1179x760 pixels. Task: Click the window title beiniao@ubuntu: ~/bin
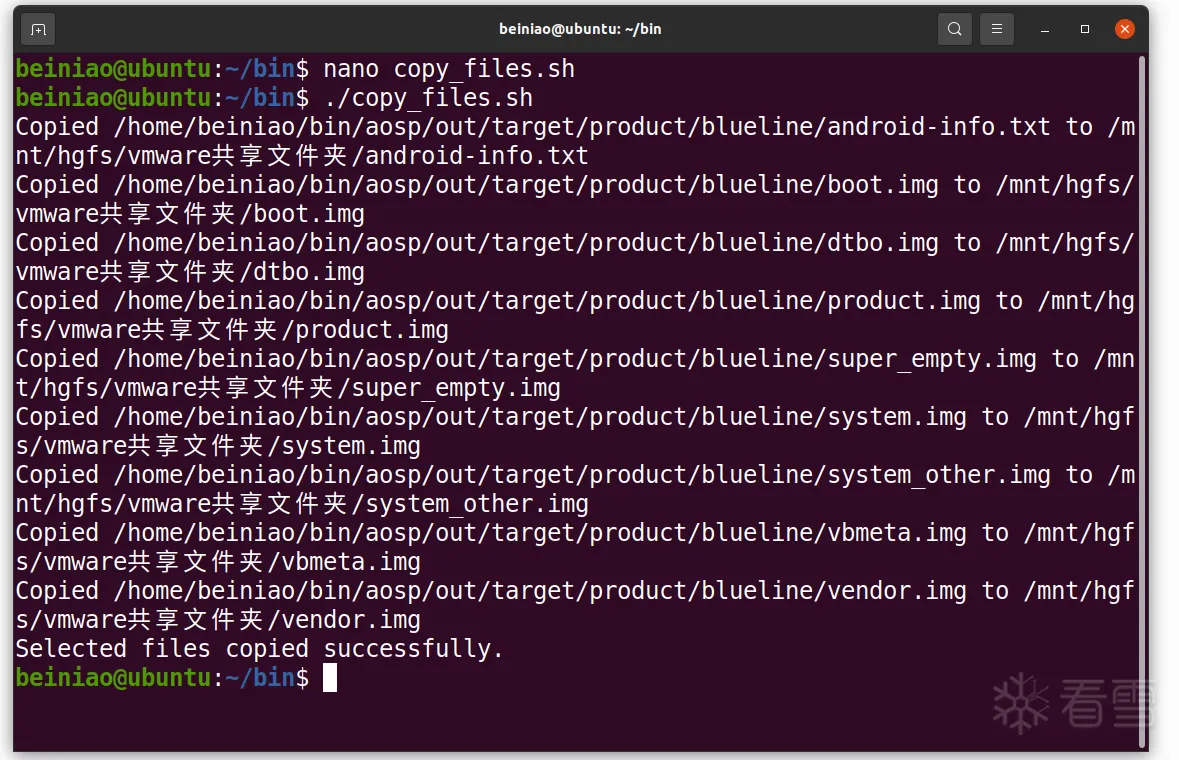point(580,29)
